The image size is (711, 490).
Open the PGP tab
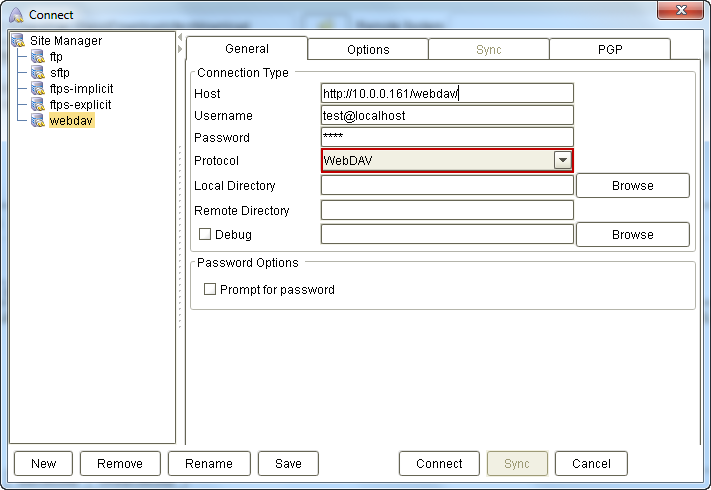click(609, 49)
